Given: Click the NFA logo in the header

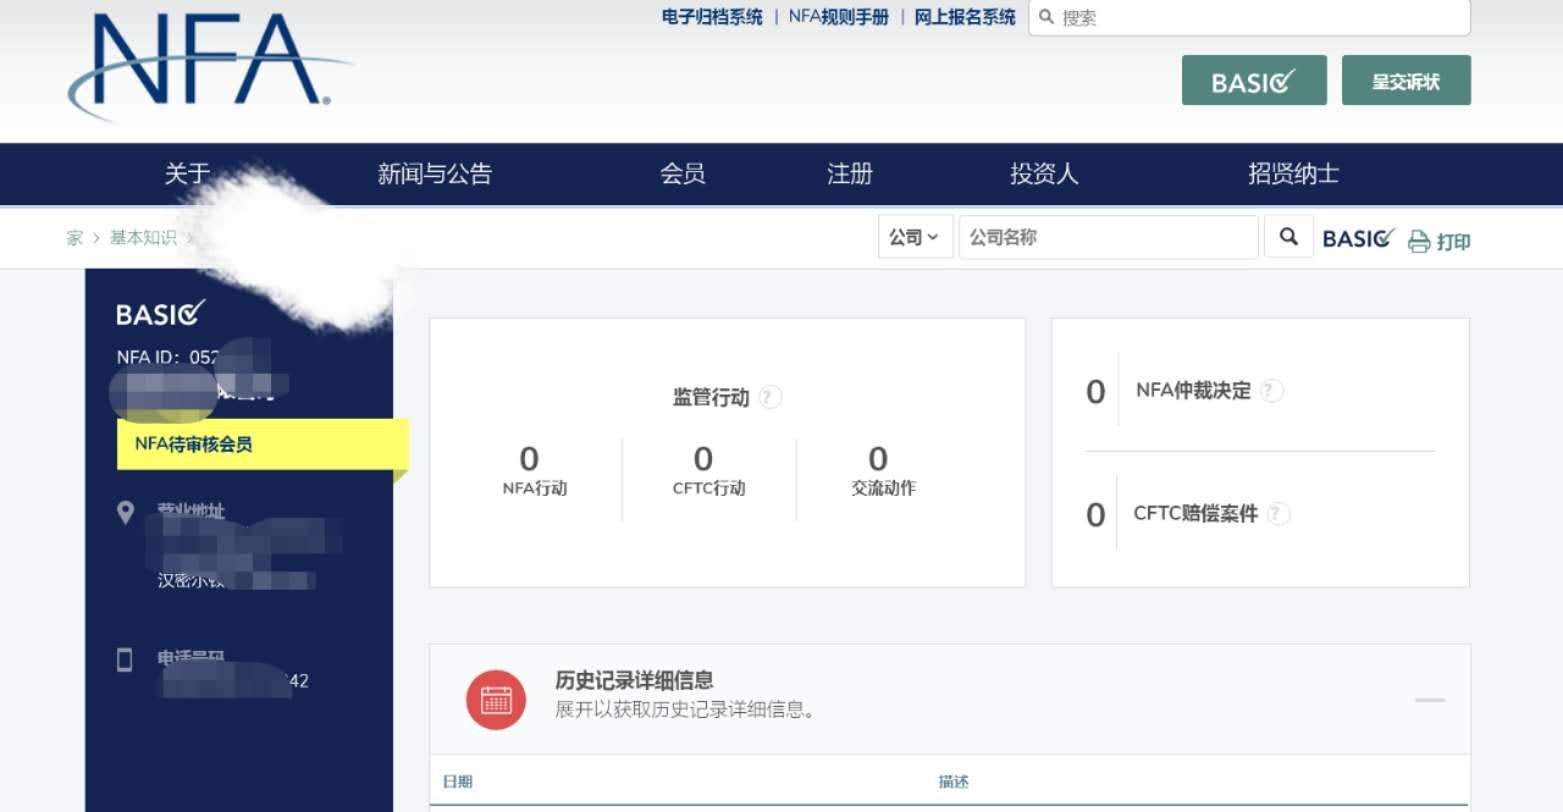Looking at the screenshot, I should click(205, 62).
